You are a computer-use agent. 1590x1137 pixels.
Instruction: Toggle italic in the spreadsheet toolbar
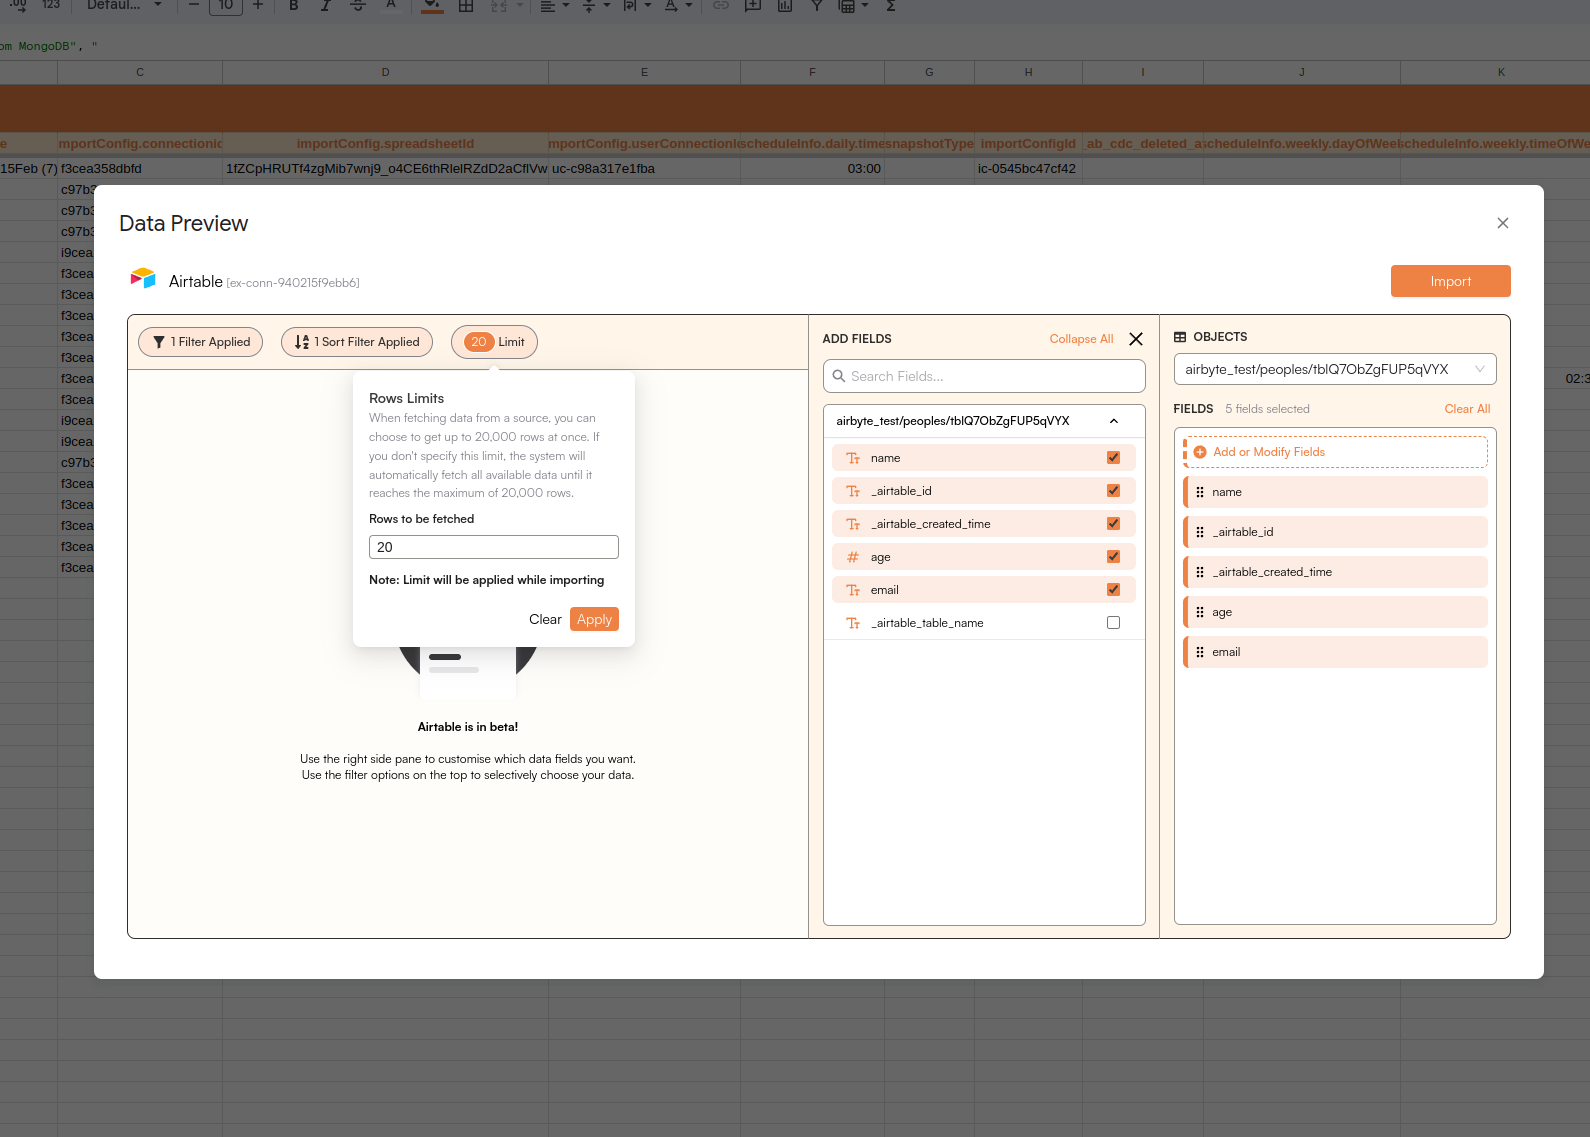pos(325,5)
